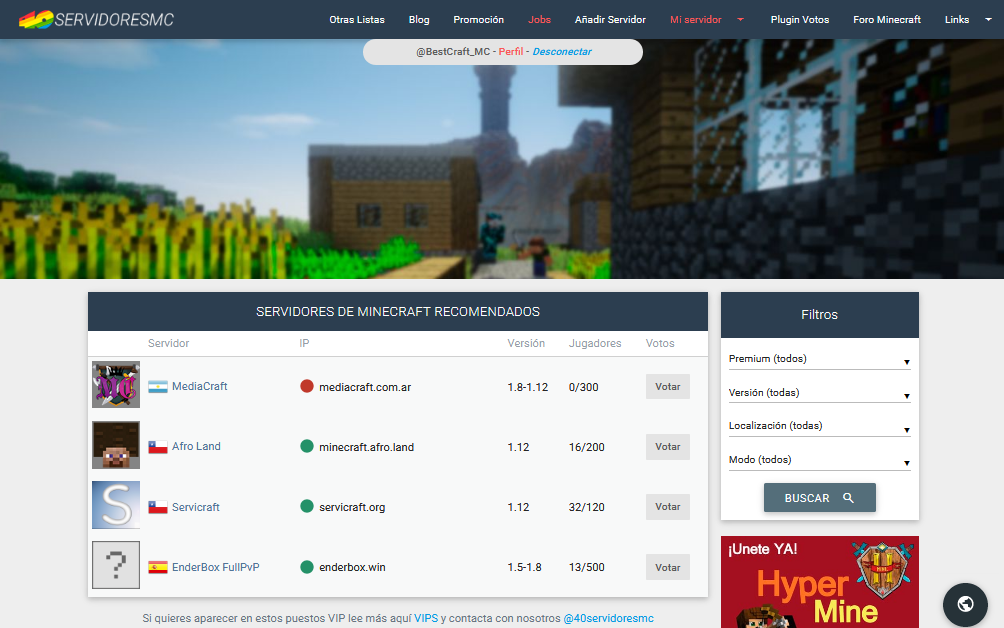
Task: Expand the Mi servidor dropdown arrow
Action: click(x=740, y=20)
